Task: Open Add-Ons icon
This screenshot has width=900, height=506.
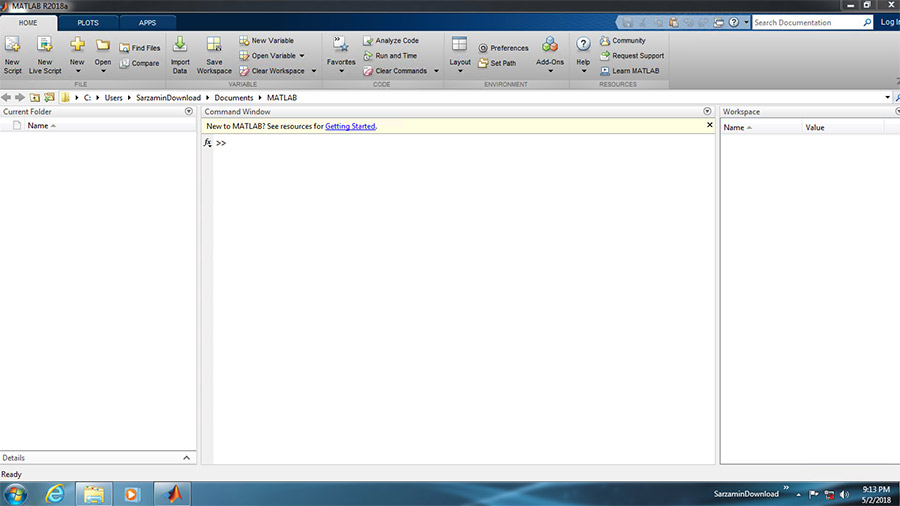Action: (550, 44)
